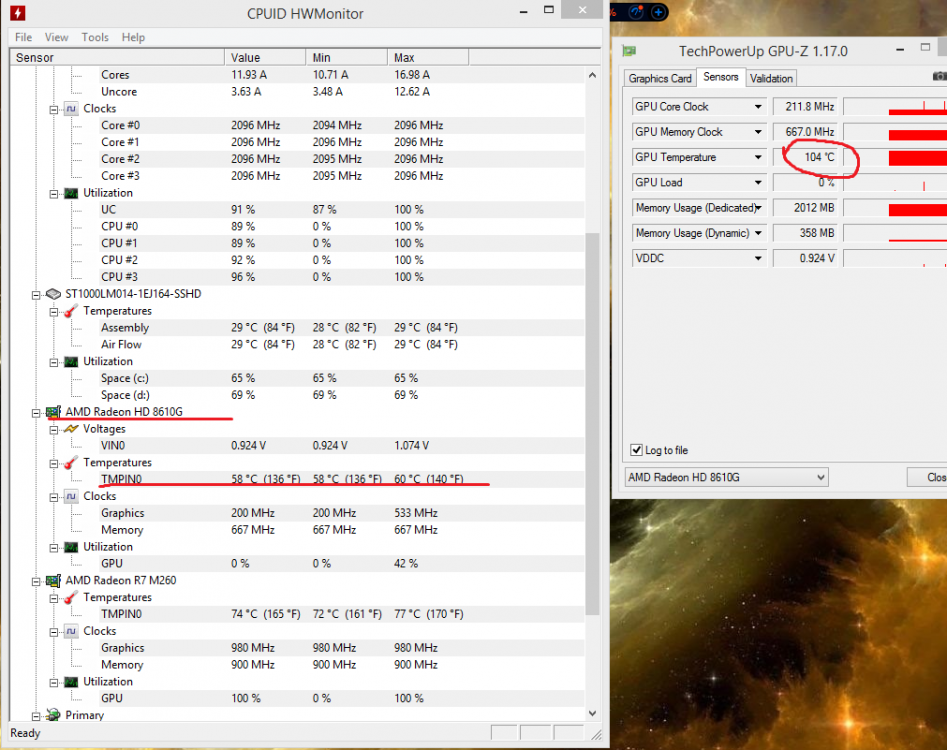947x750 pixels.
Task: Click thermometer icon under Radeon R7 M260
Action: point(71,597)
